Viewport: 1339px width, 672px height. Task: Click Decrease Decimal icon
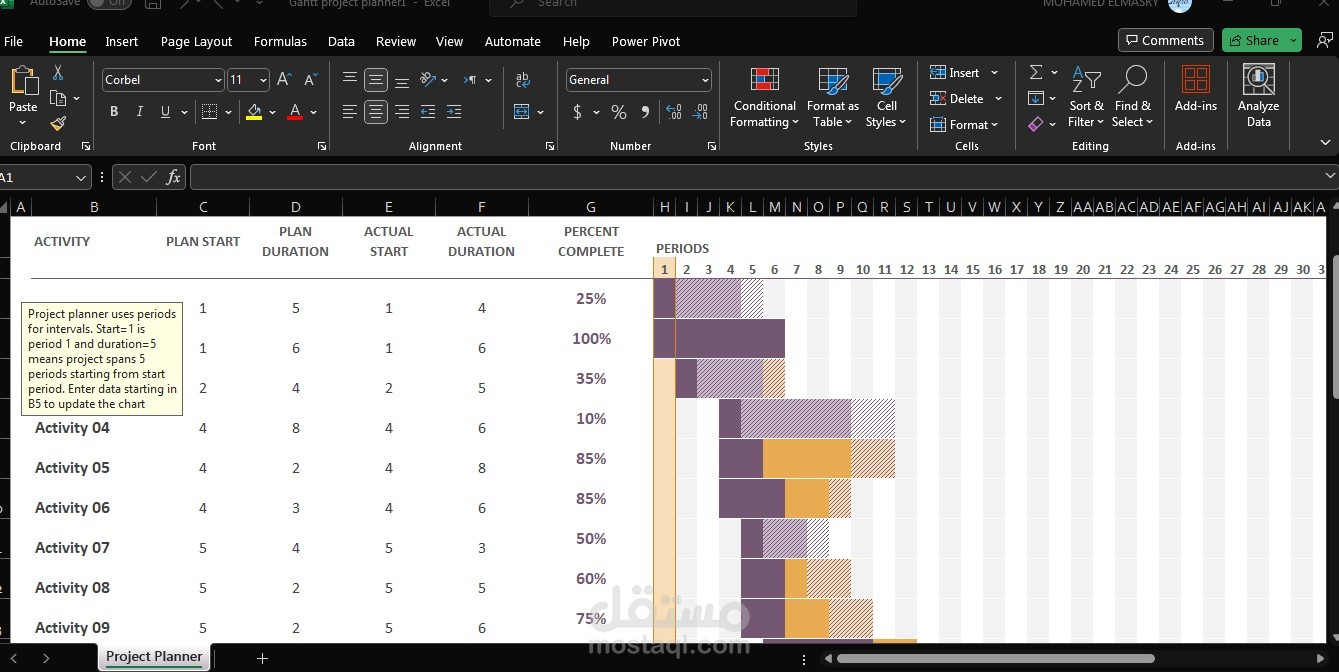point(700,112)
